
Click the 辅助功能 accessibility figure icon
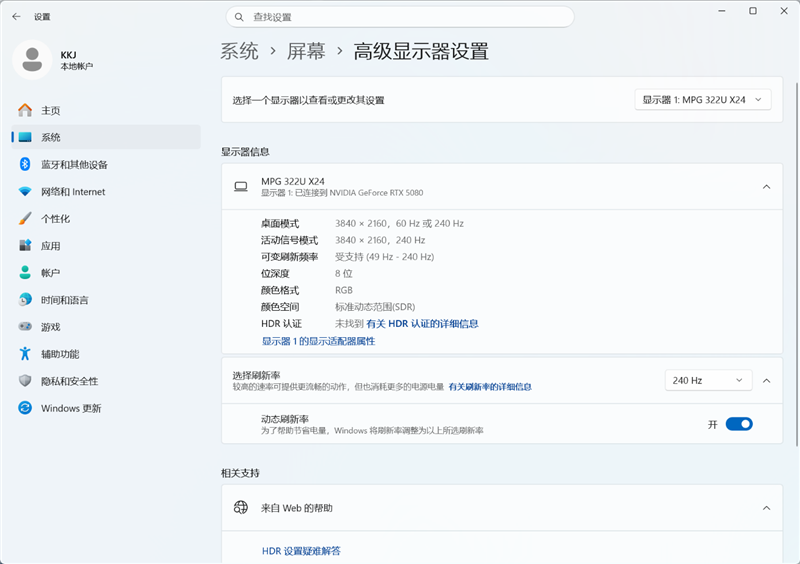point(25,354)
